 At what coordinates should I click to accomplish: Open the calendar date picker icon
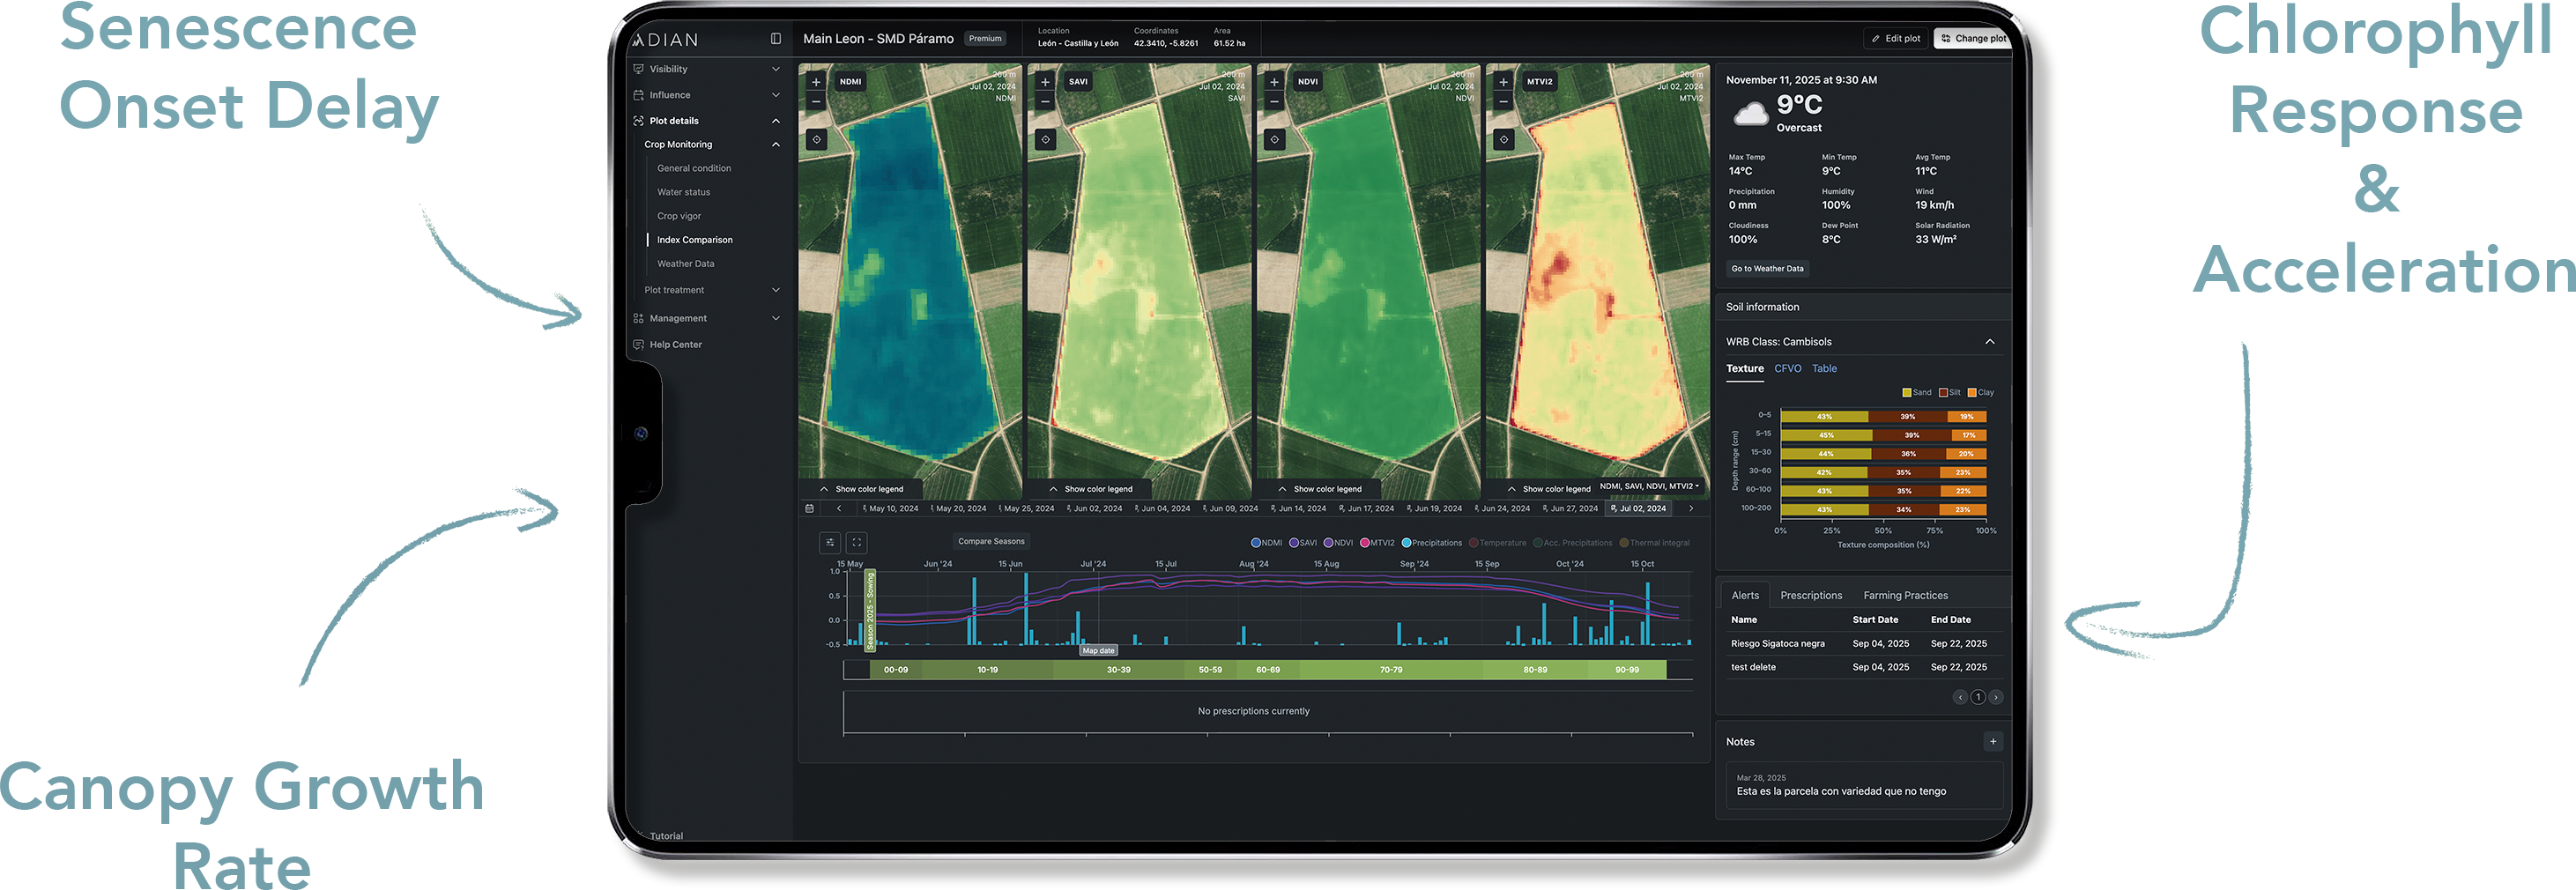809,509
